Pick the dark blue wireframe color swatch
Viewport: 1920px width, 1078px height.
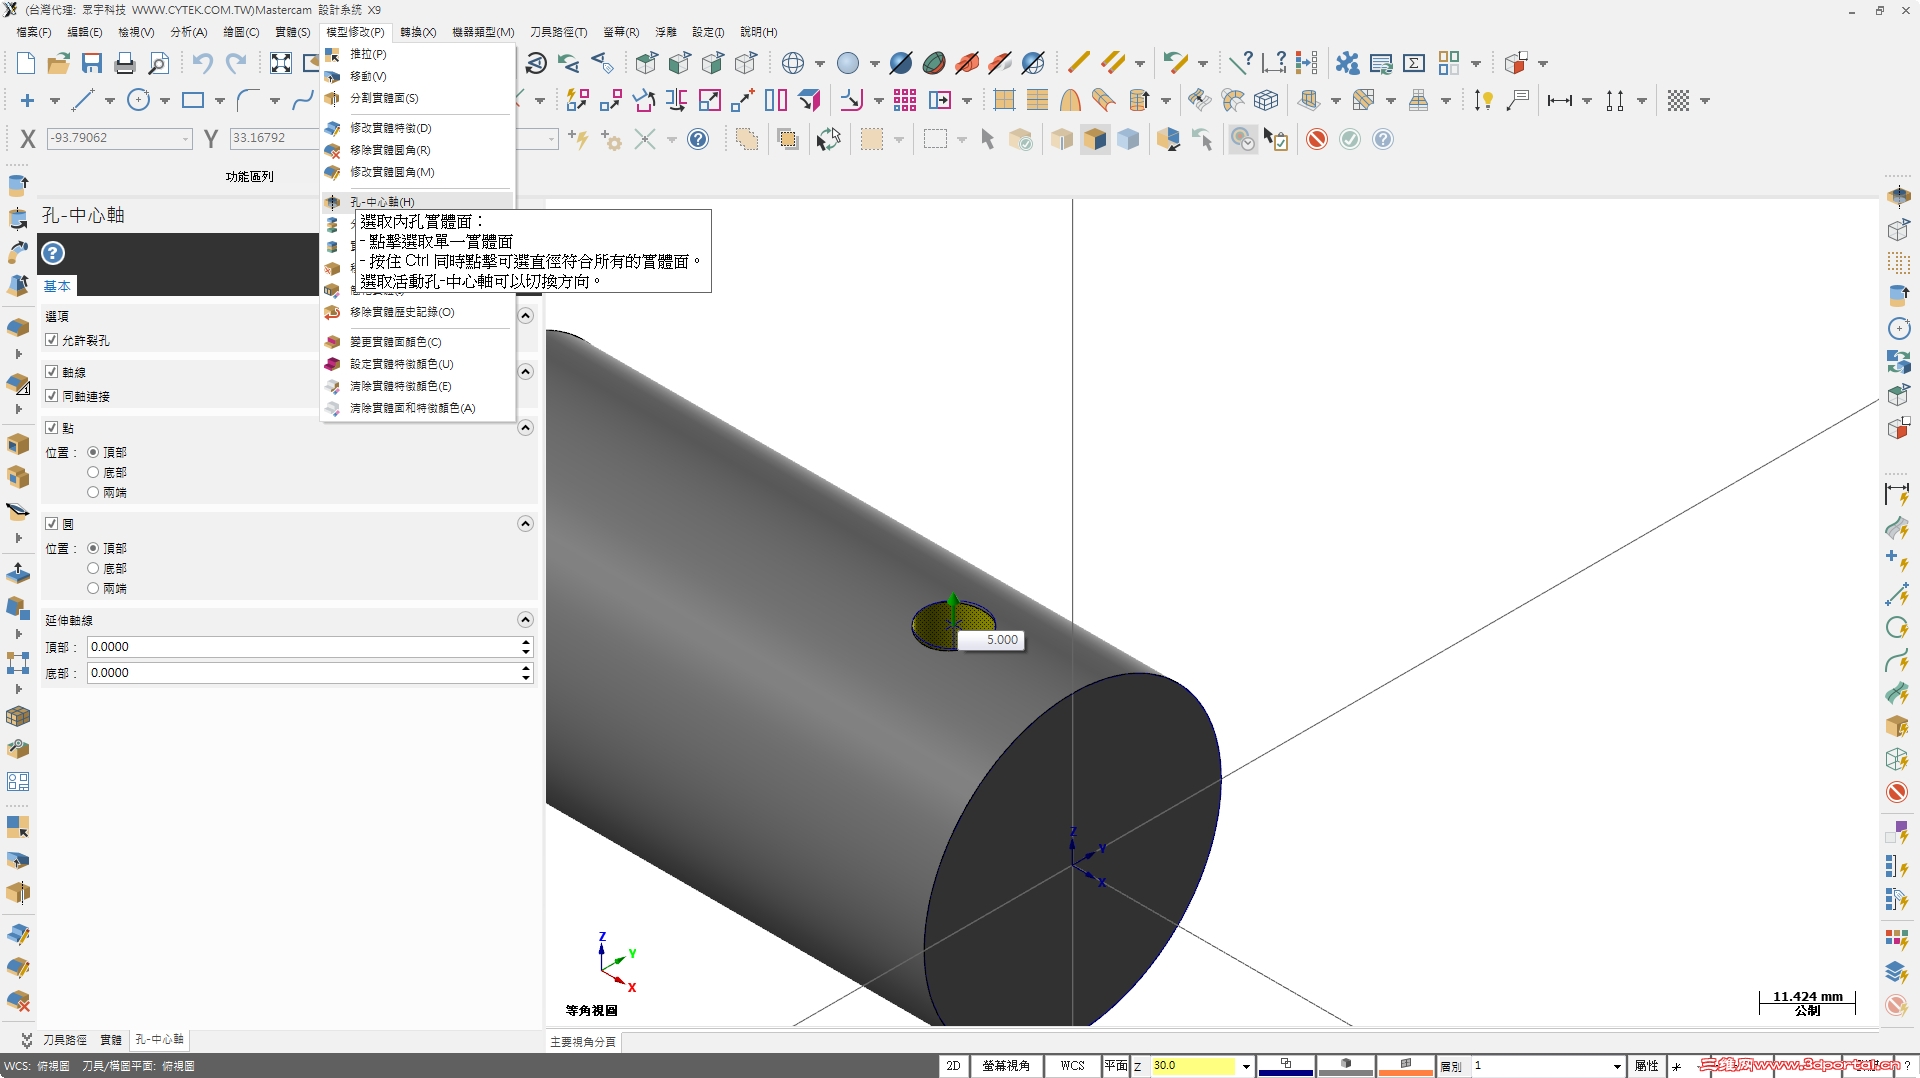1285,1066
